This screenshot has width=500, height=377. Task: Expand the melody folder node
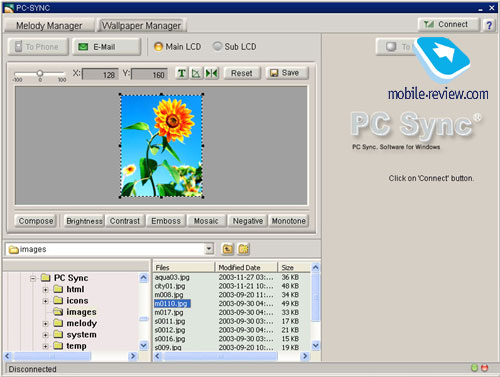tap(46, 324)
